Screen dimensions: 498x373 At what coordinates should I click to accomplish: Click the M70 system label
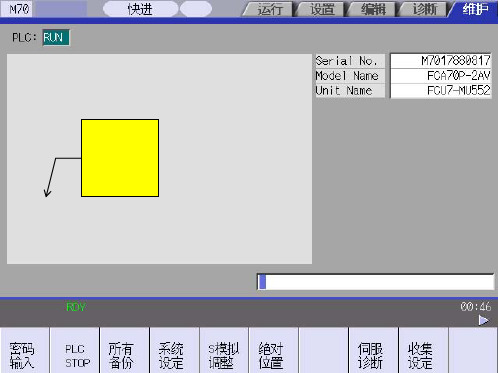(x=17, y=9)
